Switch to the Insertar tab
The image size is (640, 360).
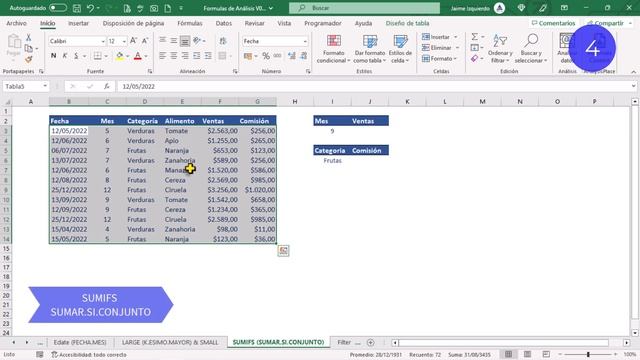(78, 23)
